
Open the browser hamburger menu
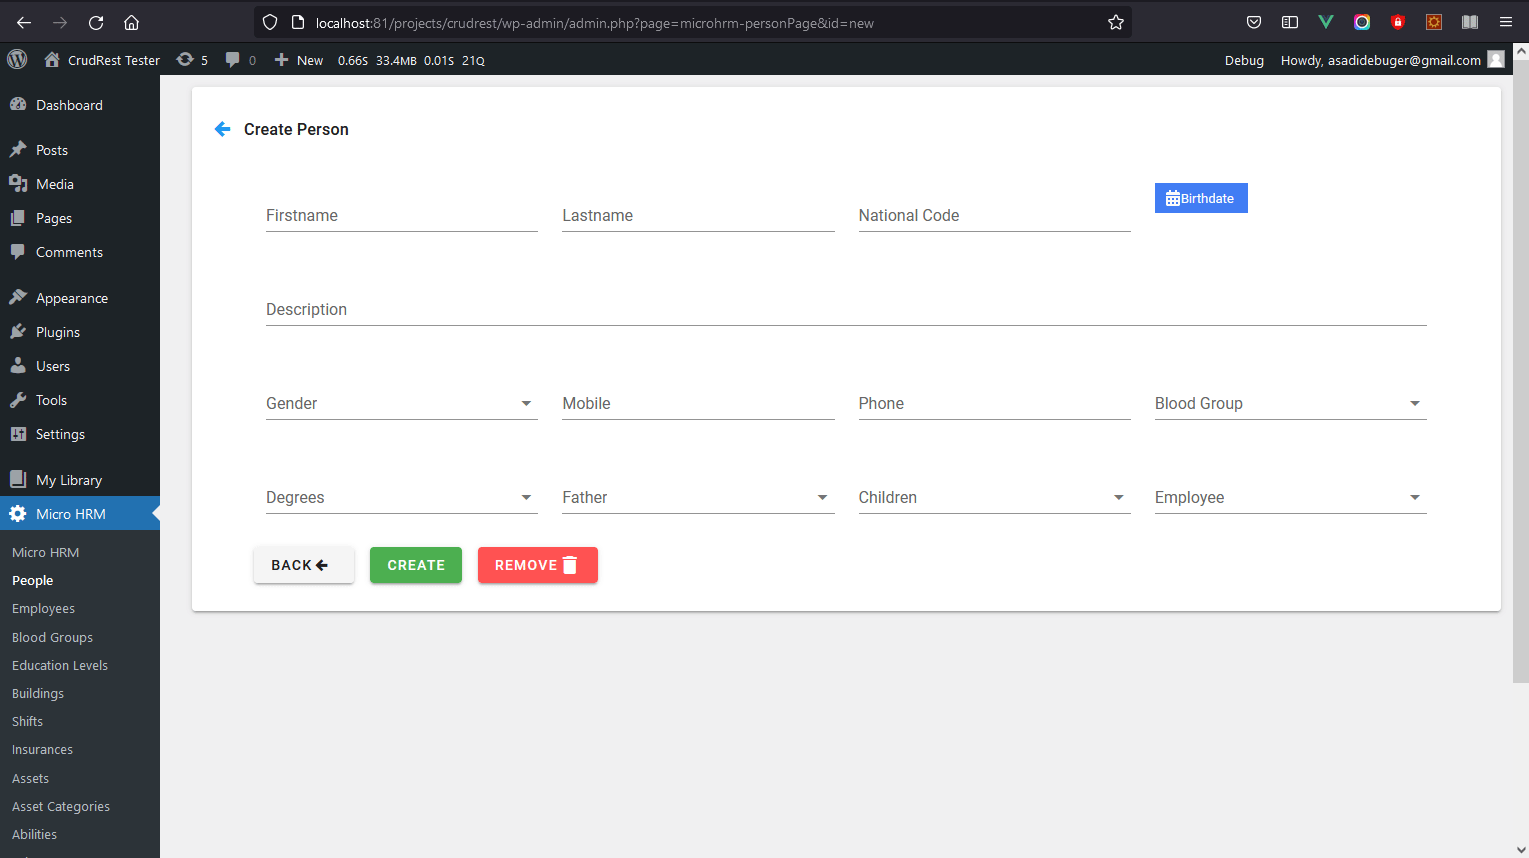point(1505,22)
